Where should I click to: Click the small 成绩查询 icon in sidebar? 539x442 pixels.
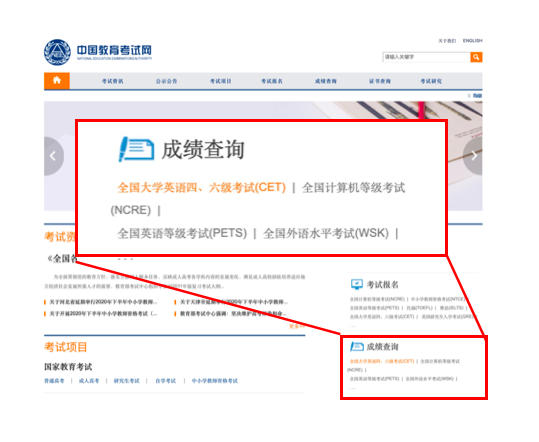coord(356,346)
